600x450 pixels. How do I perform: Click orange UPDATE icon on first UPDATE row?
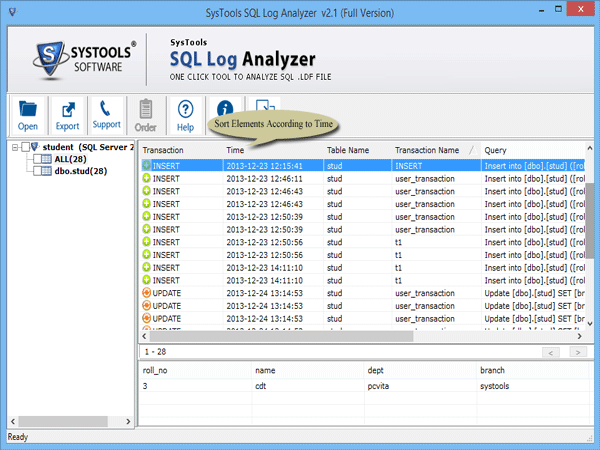coord(147,293)
